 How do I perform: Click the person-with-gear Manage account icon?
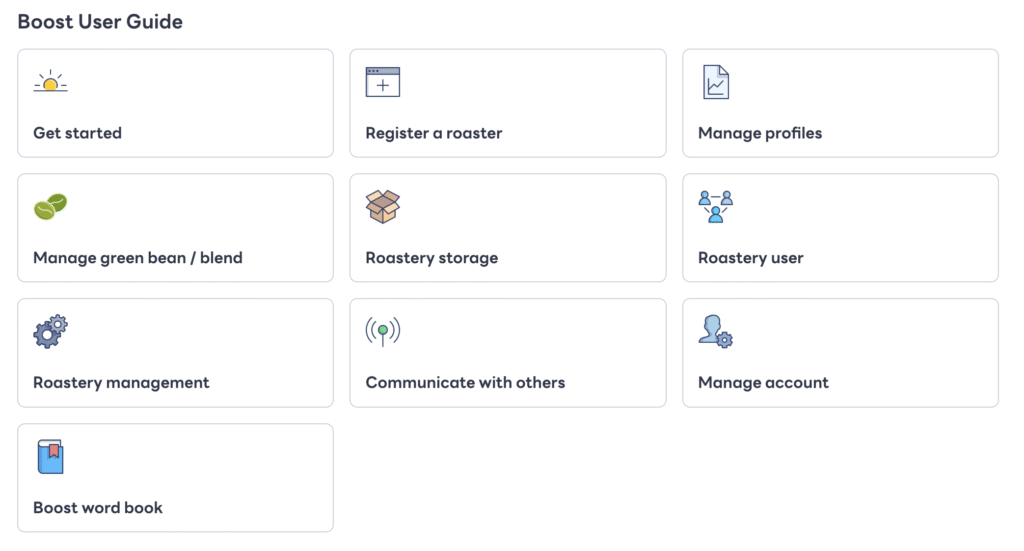716,331
